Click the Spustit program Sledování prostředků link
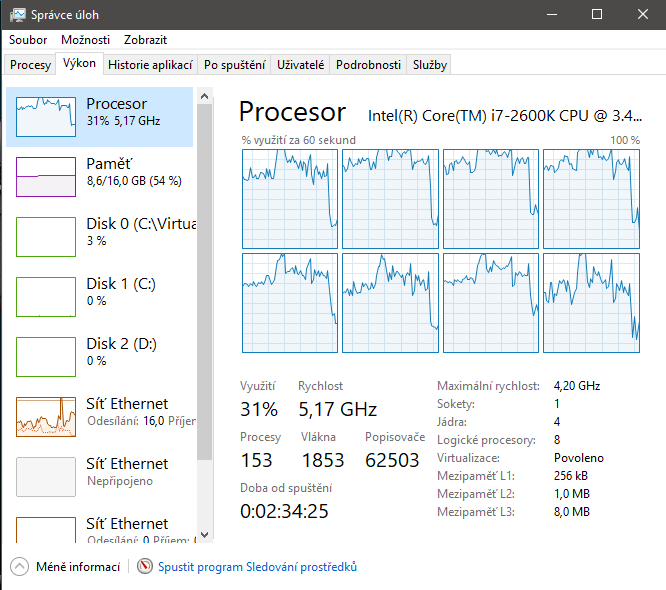The image size is (666, 590). pos(257,567)
